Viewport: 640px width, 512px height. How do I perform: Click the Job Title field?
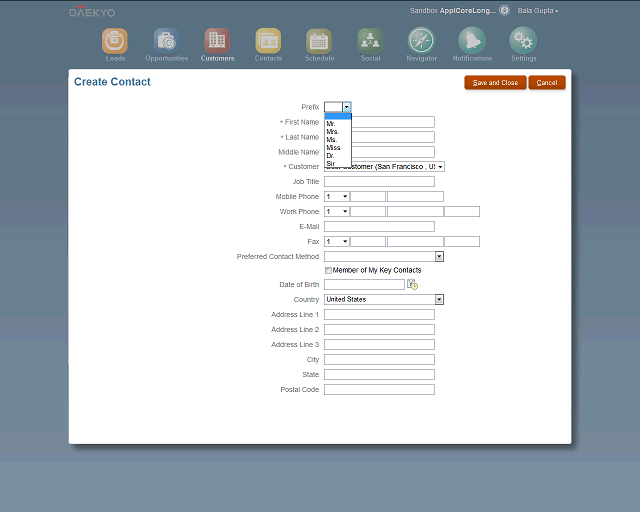click(x=379, y=181)
